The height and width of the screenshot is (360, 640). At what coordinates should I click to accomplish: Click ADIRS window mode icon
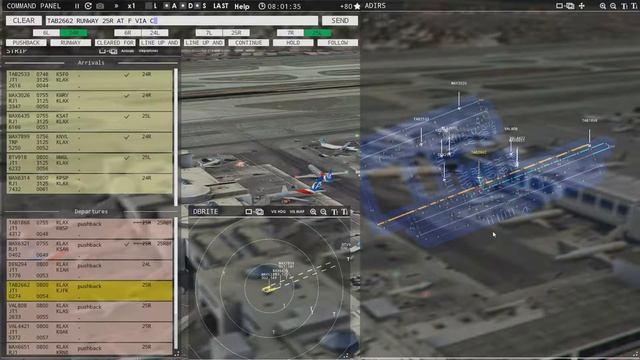559,6
